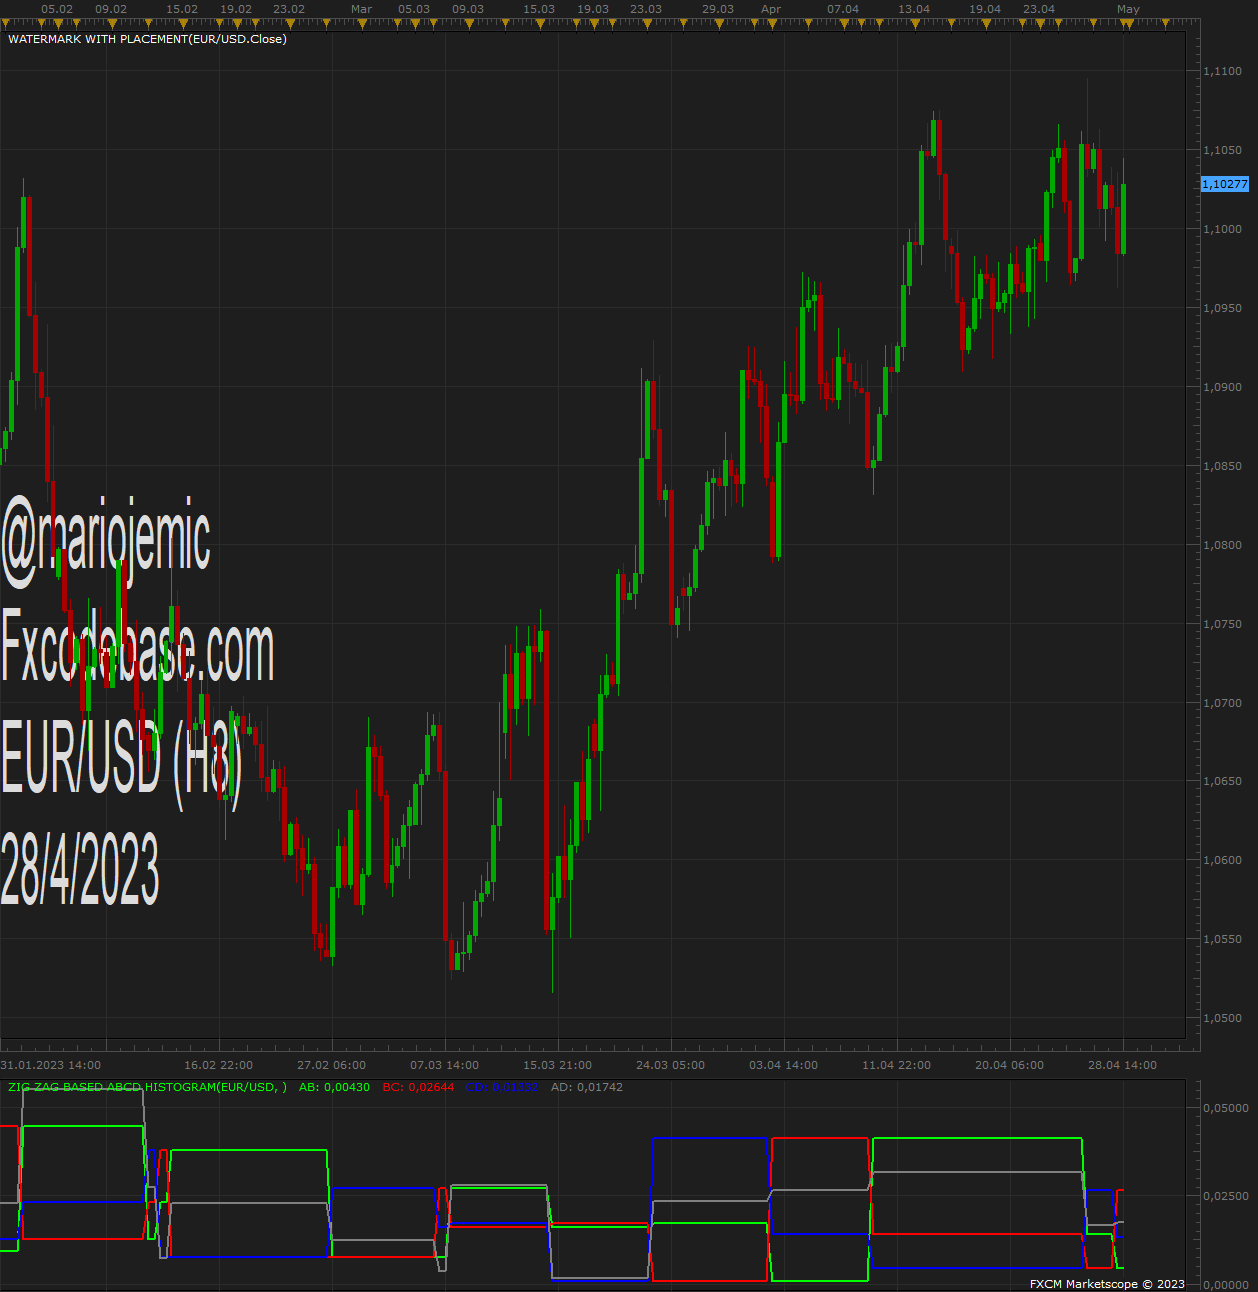1258x1292 pixels.
Task: Click the 1,0750 price axis label
Action: 1222,624
